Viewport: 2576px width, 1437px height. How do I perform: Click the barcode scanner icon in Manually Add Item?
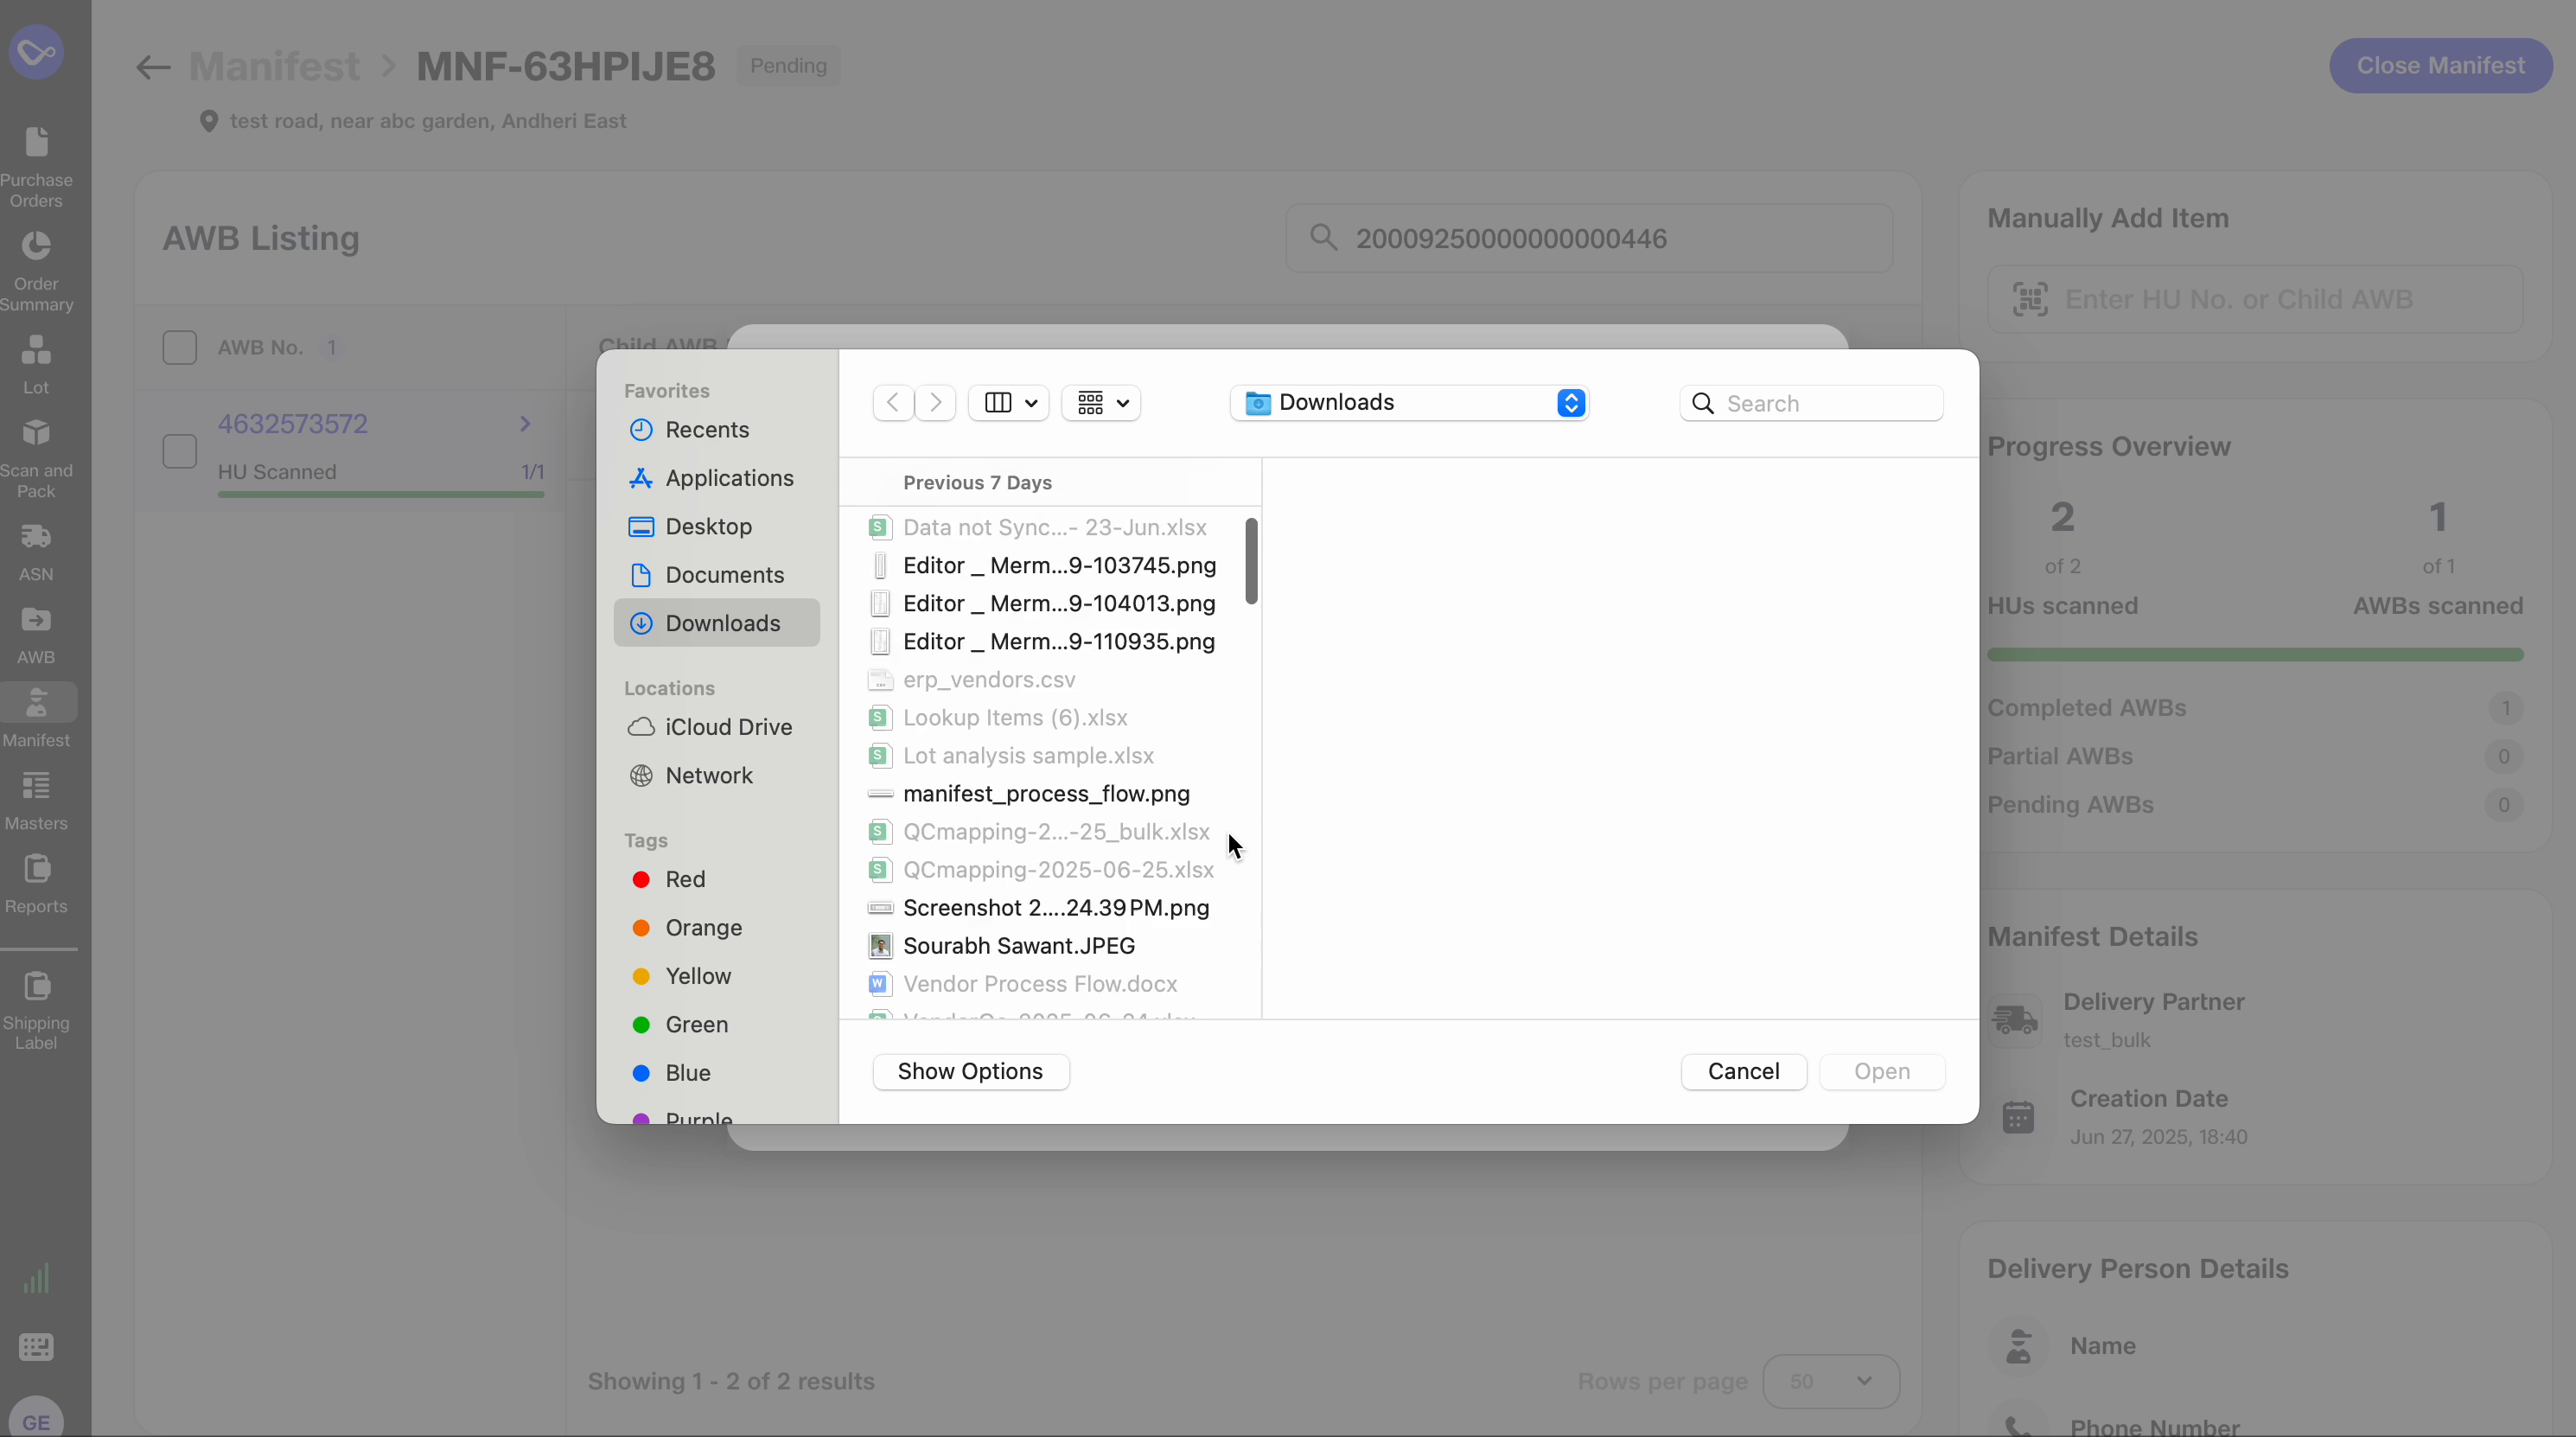point(2029,299)
